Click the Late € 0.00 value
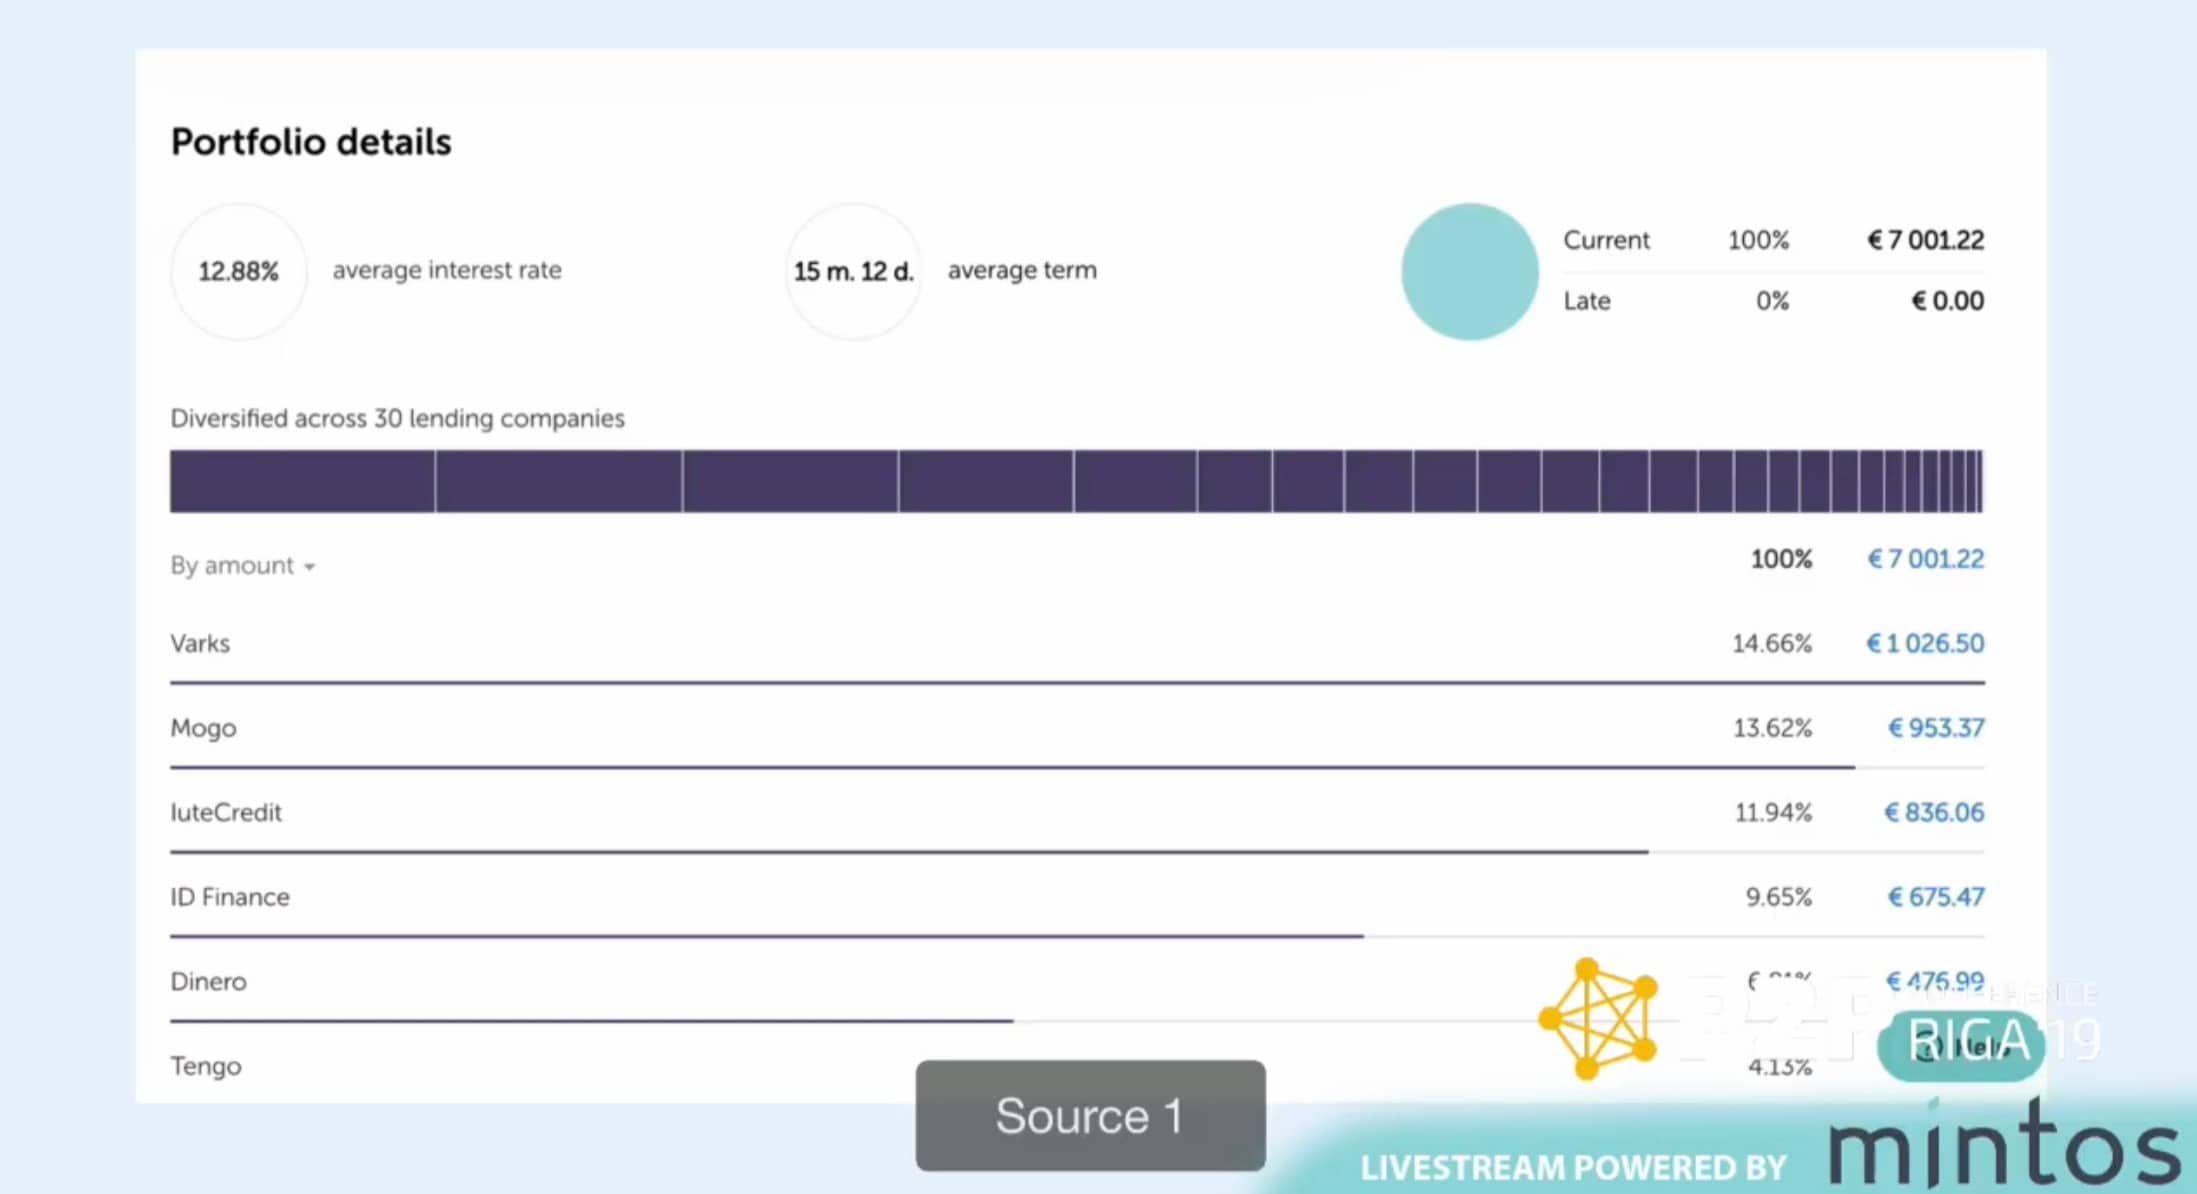This screenshot has height=1194, width=2197. click(1947, 301)
